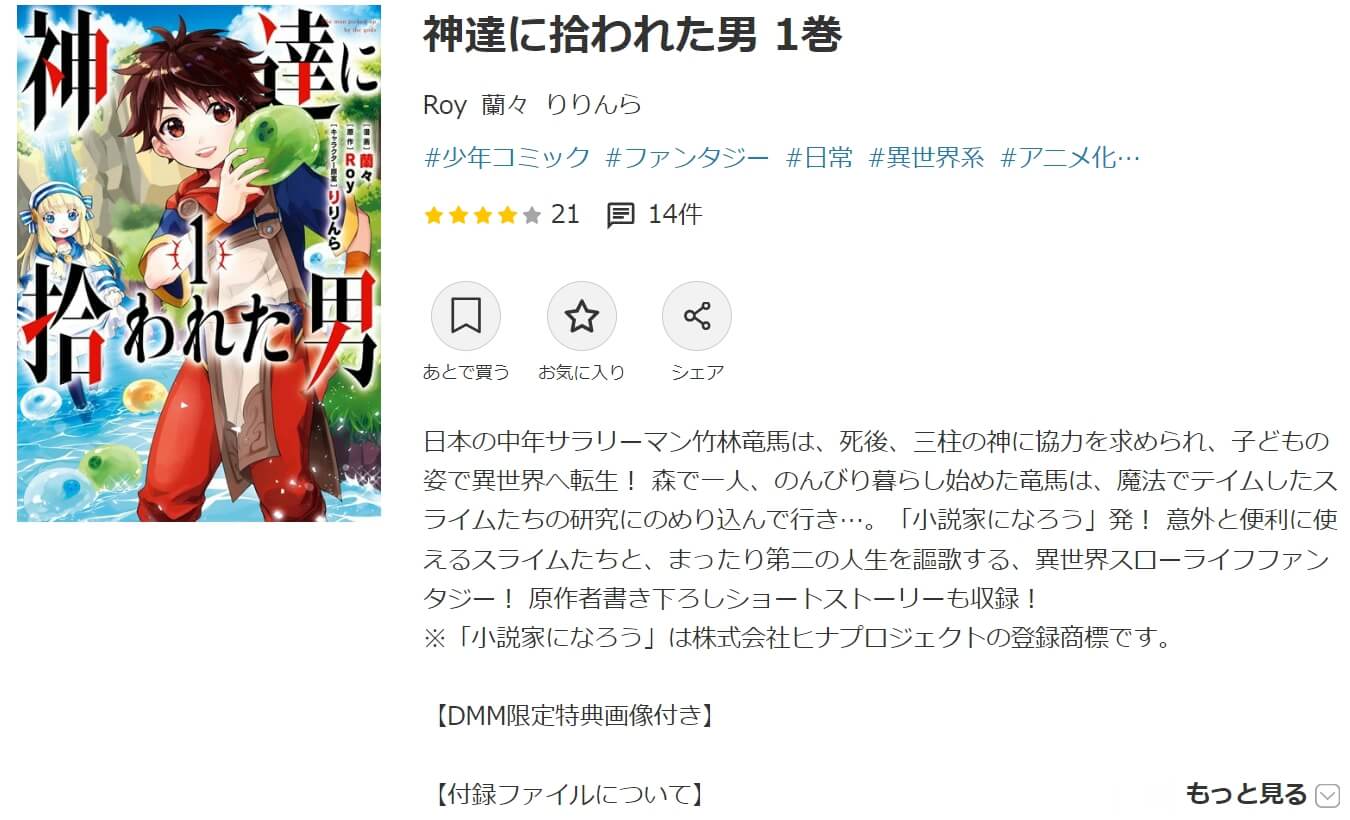1350x820 pixels.
Task: Click the あとで買う bookmark icon
Action: [x=465, y=317]
